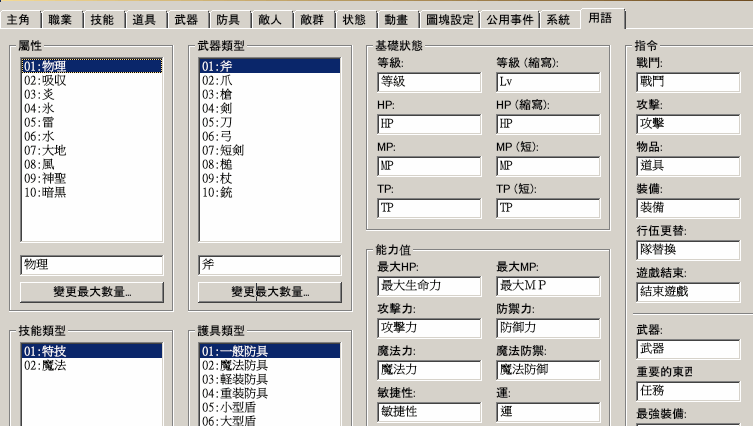This screenshot has width=753, height=426.
Task: Click the 魔法防禦 input field
Action: [548, 370]
